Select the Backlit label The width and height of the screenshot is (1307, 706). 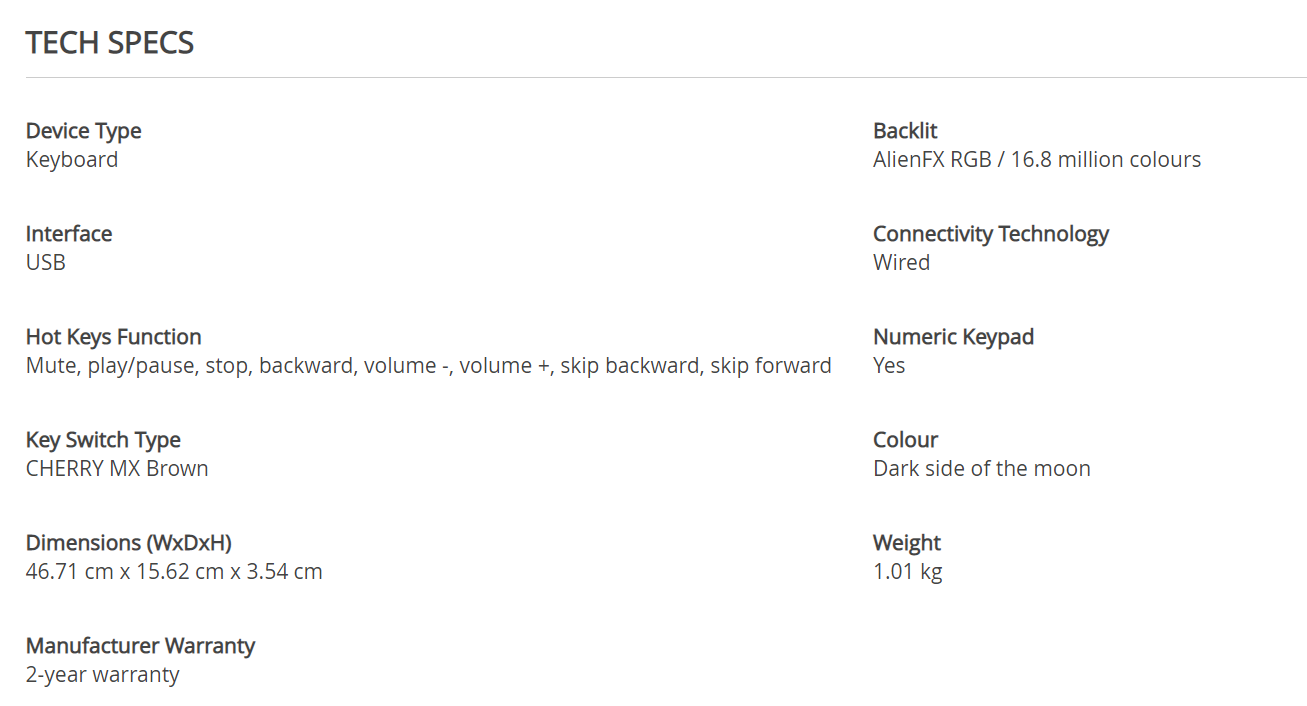[x=905, y=131]
